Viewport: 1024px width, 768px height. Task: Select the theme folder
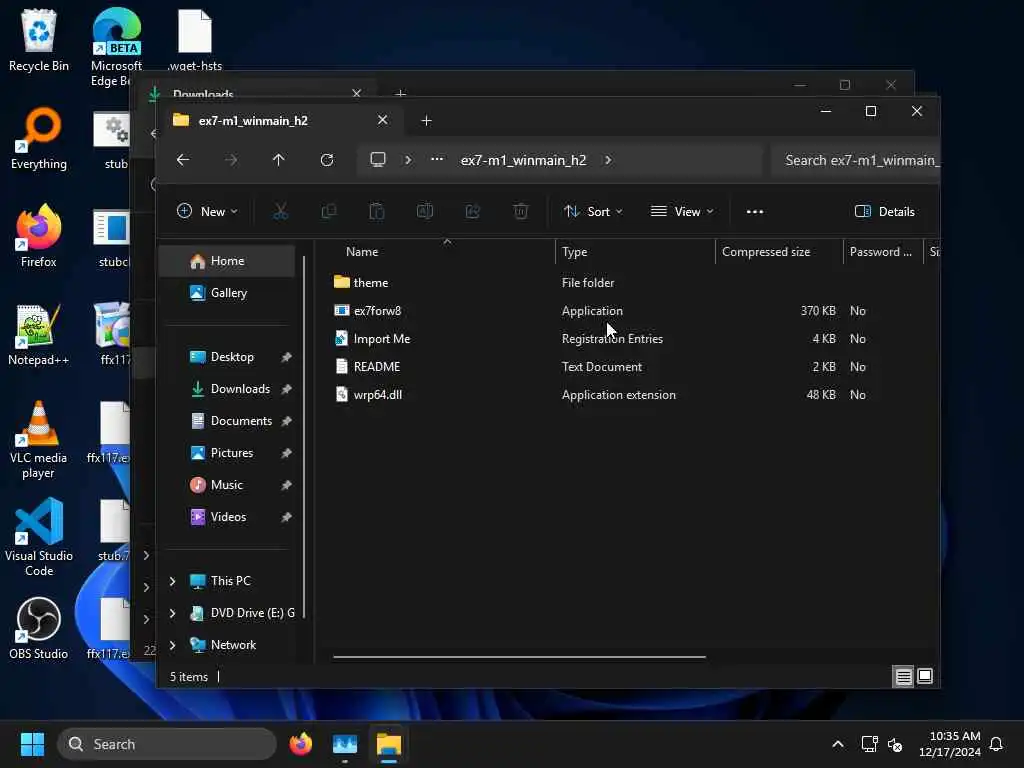[x=360, y=282]
